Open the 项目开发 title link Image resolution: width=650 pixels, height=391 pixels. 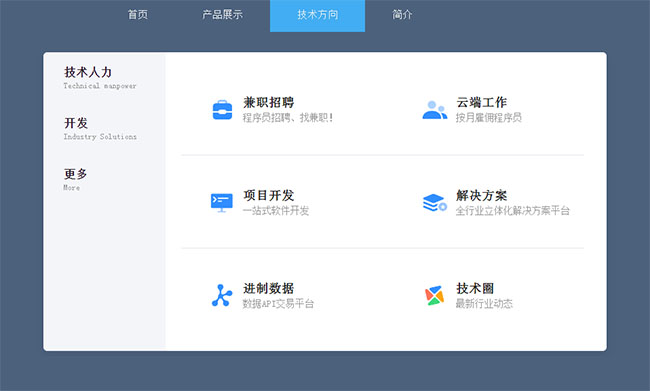click(269, 195)
